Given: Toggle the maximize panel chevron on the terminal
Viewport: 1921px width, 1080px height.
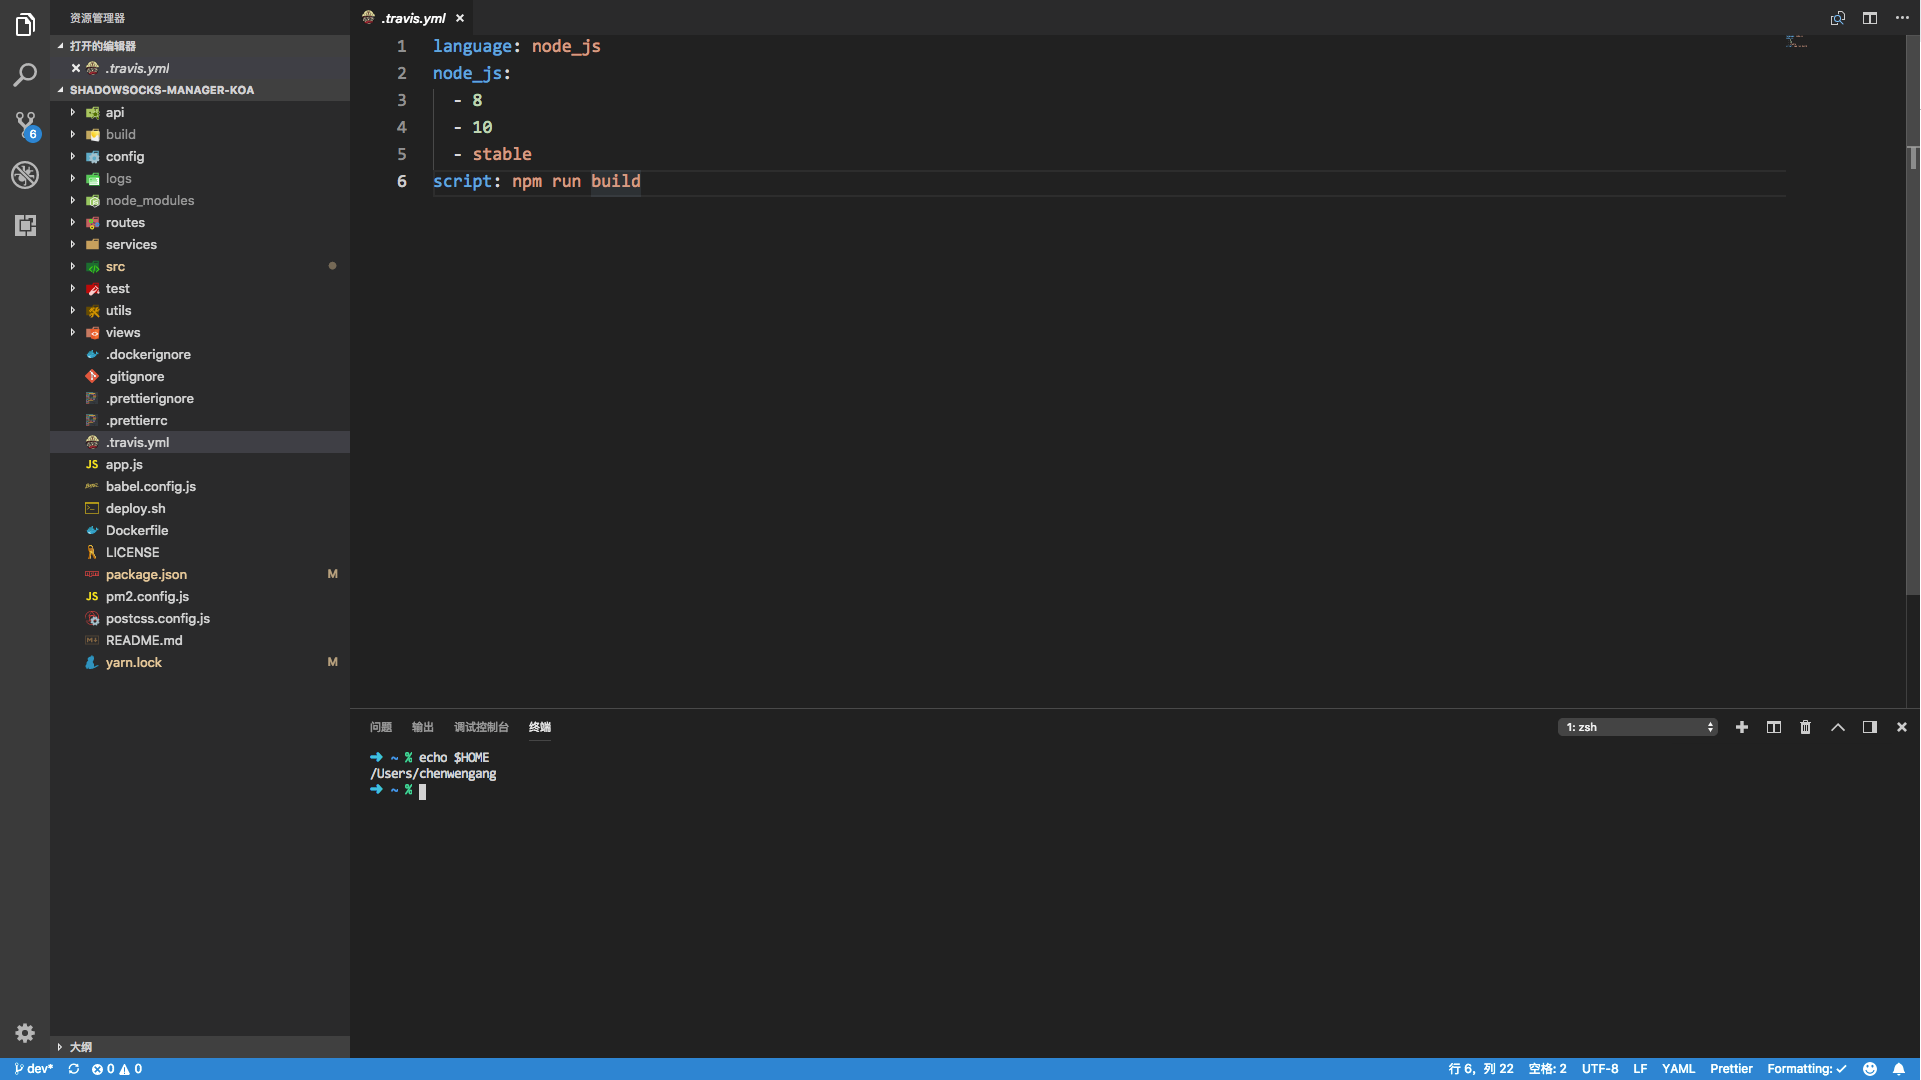Looking at the screenshot, I should (x=1838, y=727).
